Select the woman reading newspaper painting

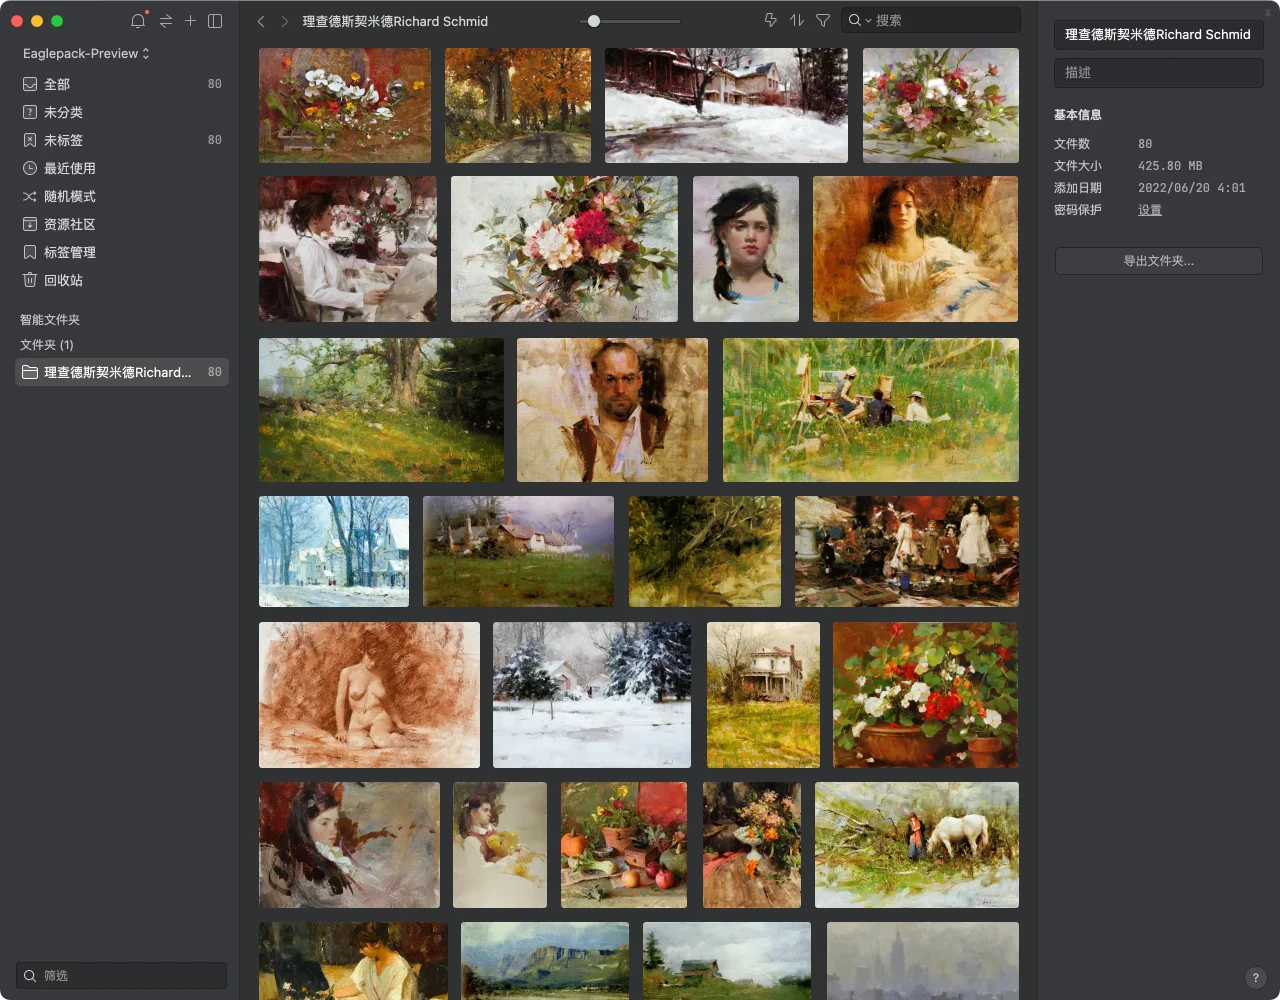[x=348, y=249]
